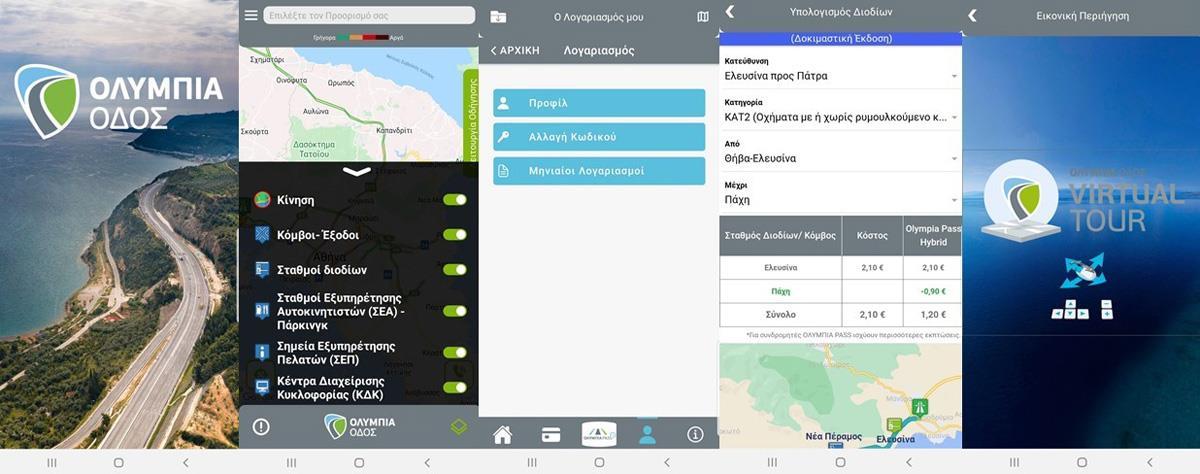Toggle the Σημεία Εξυπηρέτησης Πελατών (ΣΕΠ) switch
This screenshot has width=1200, height=474.
click(x=455, y=352)
